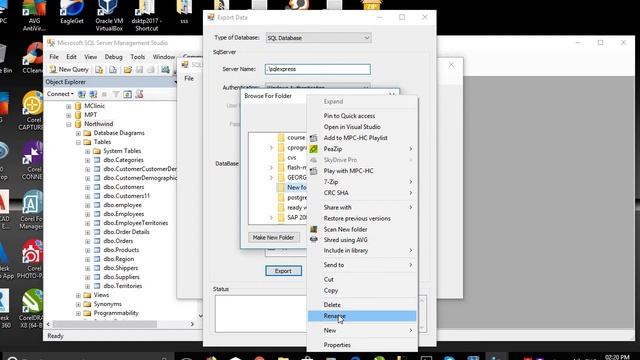Choose Pin to Quick access

tap(362, 116)
